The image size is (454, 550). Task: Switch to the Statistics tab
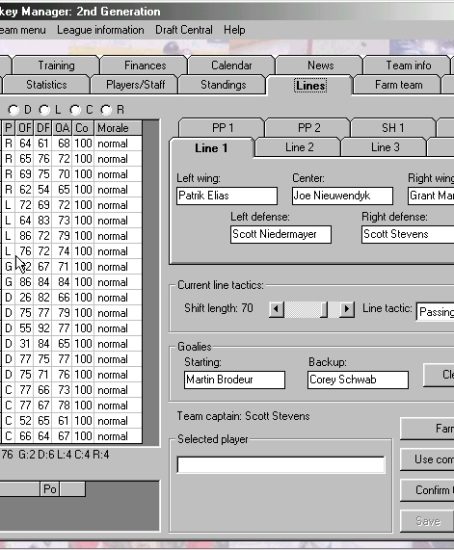46,85
